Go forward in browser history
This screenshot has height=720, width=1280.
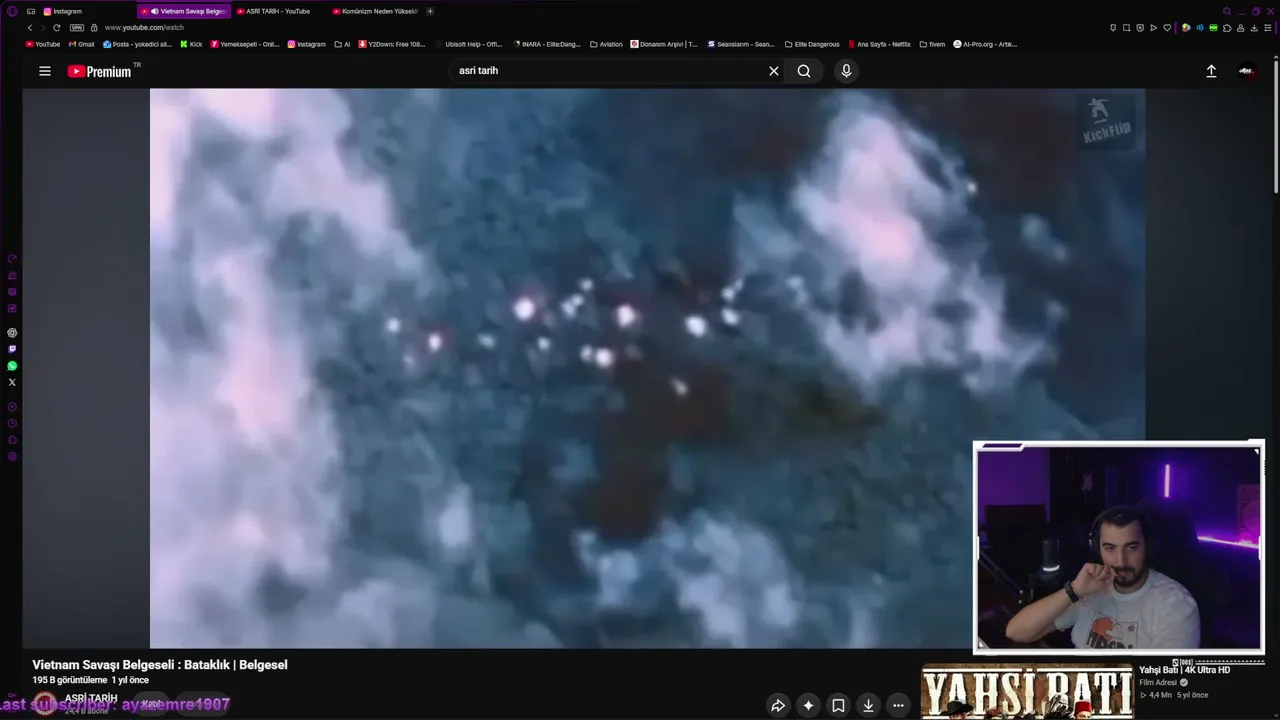tap(43, 28)
